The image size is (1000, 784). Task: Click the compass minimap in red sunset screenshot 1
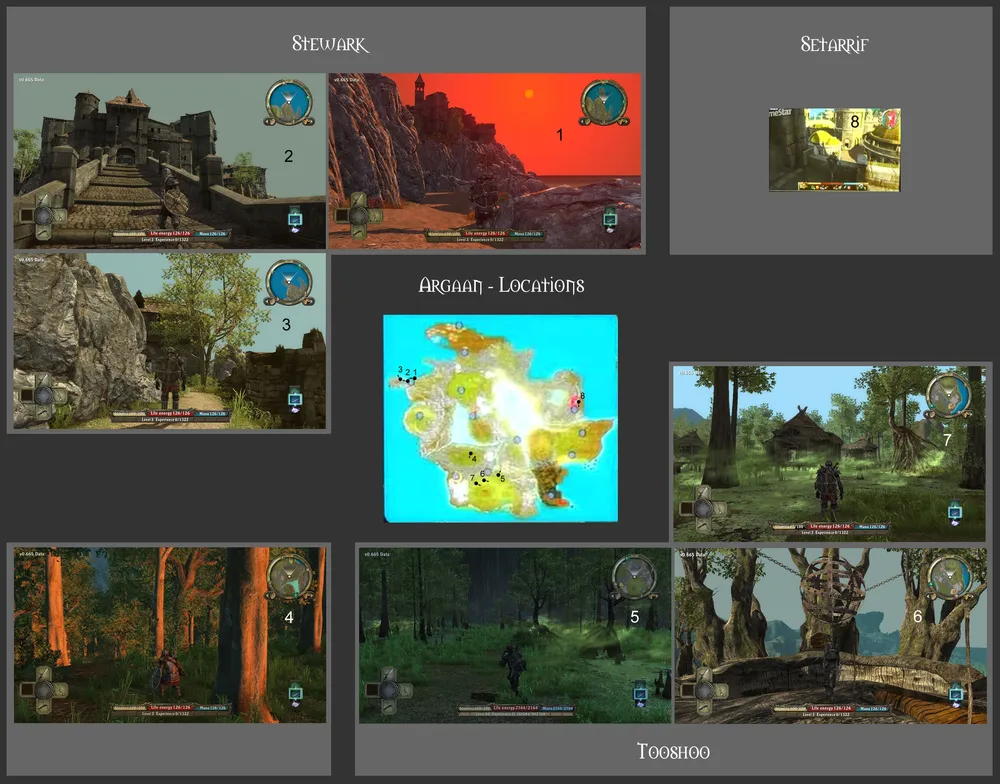pos(604,103)
